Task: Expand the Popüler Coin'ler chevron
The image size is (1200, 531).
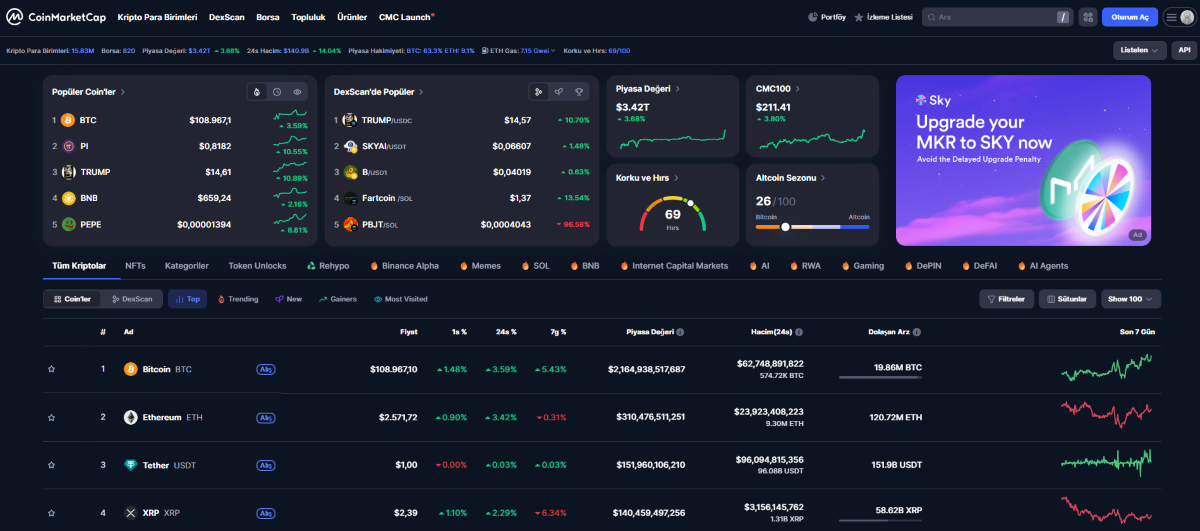Action: 123,92
